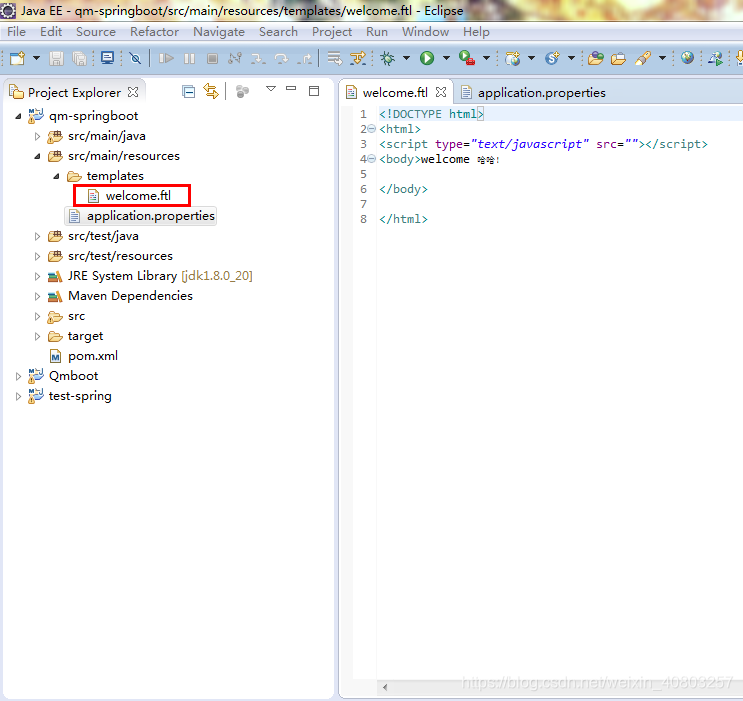Click the New Server wizard icon

[x=513, y=58]
